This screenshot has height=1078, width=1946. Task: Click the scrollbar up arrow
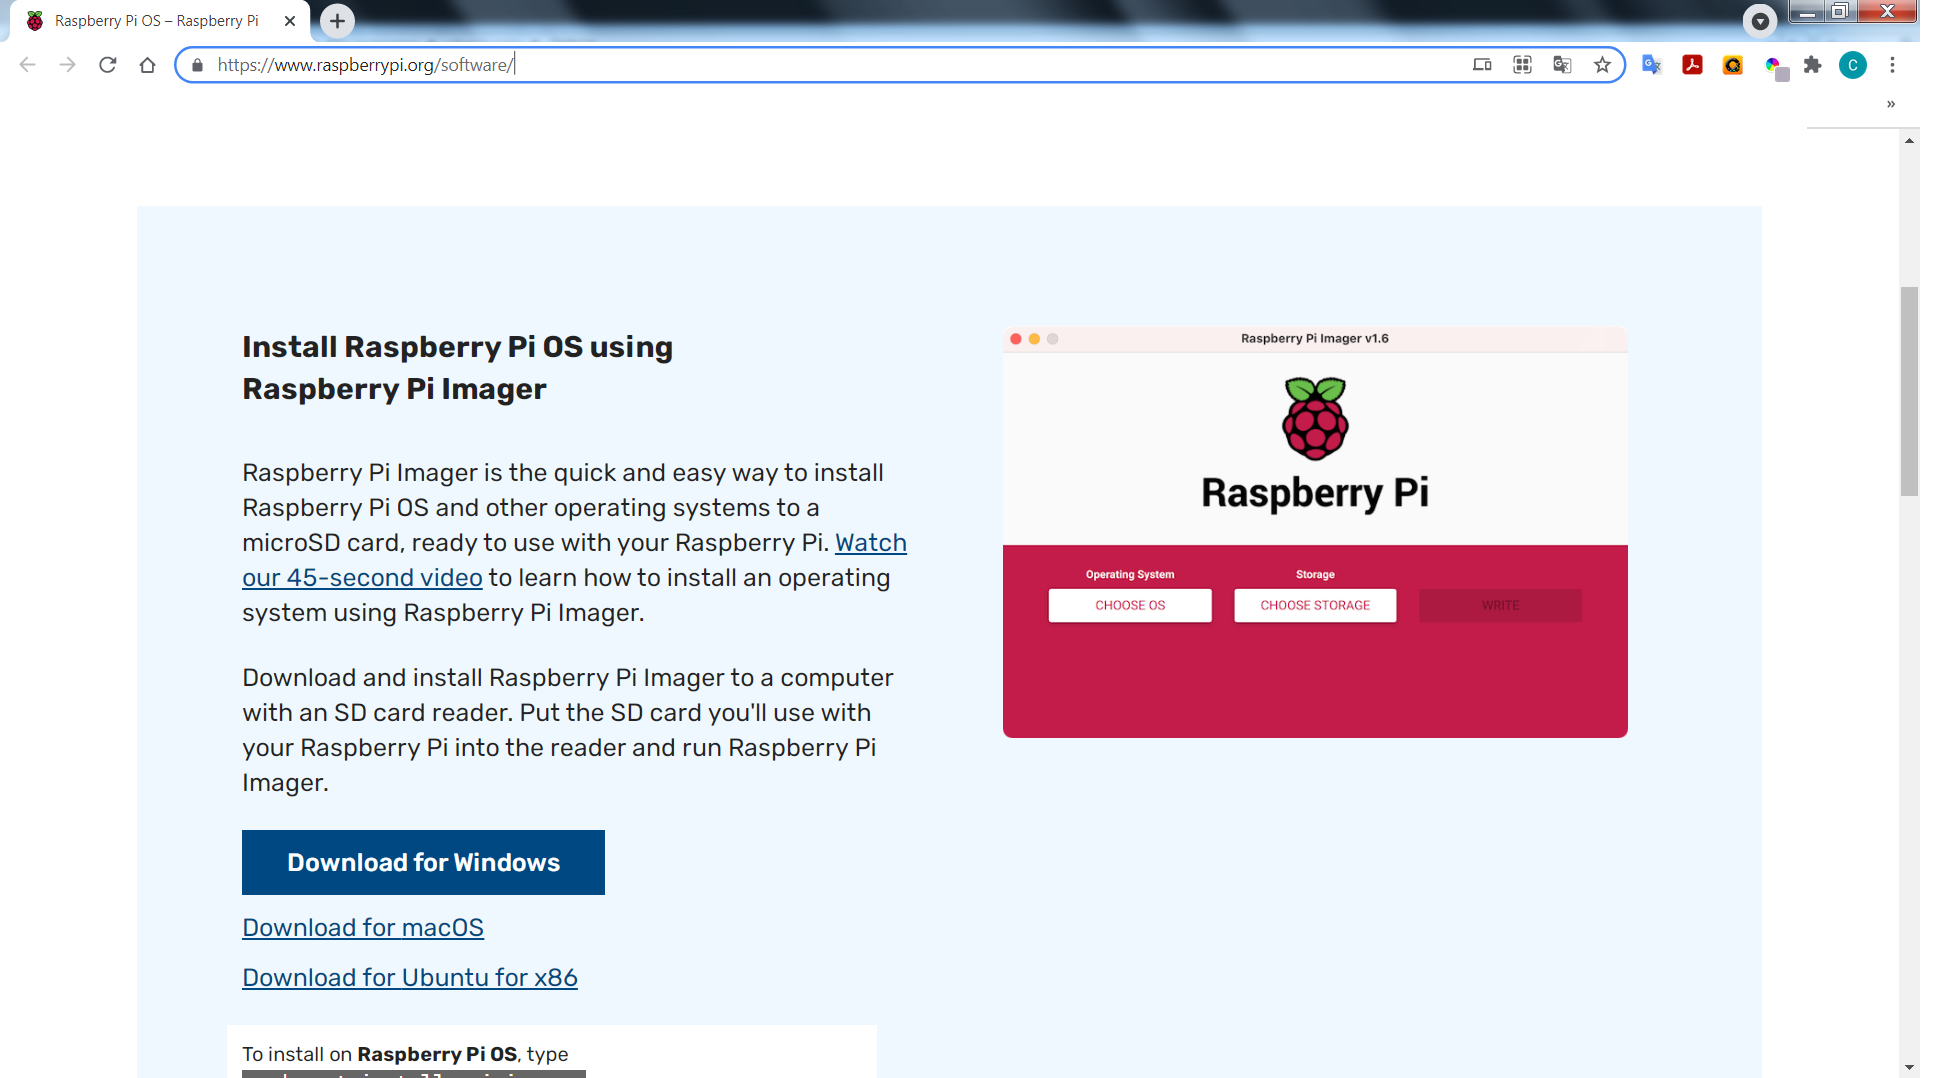tap(1910, 141)
